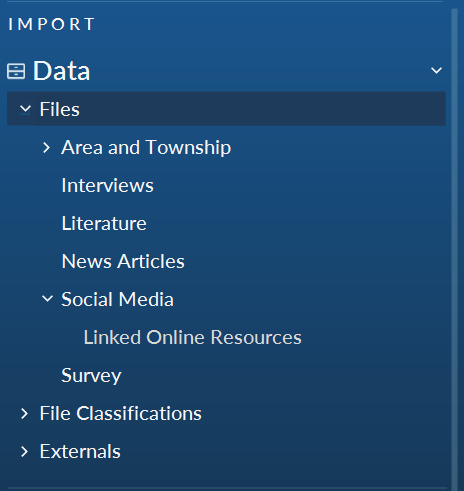The width and height of the screenshot is (464, 491).
Task: Expand File Classifications arrow
Action: click(24, 413)
